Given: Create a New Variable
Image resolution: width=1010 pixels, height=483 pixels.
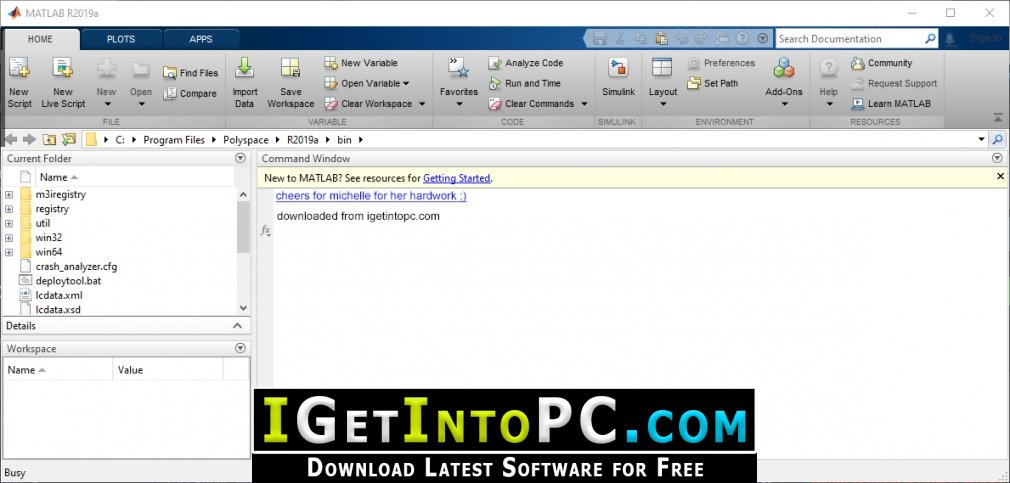Looking at the screenshot, I should coord(361,63).
